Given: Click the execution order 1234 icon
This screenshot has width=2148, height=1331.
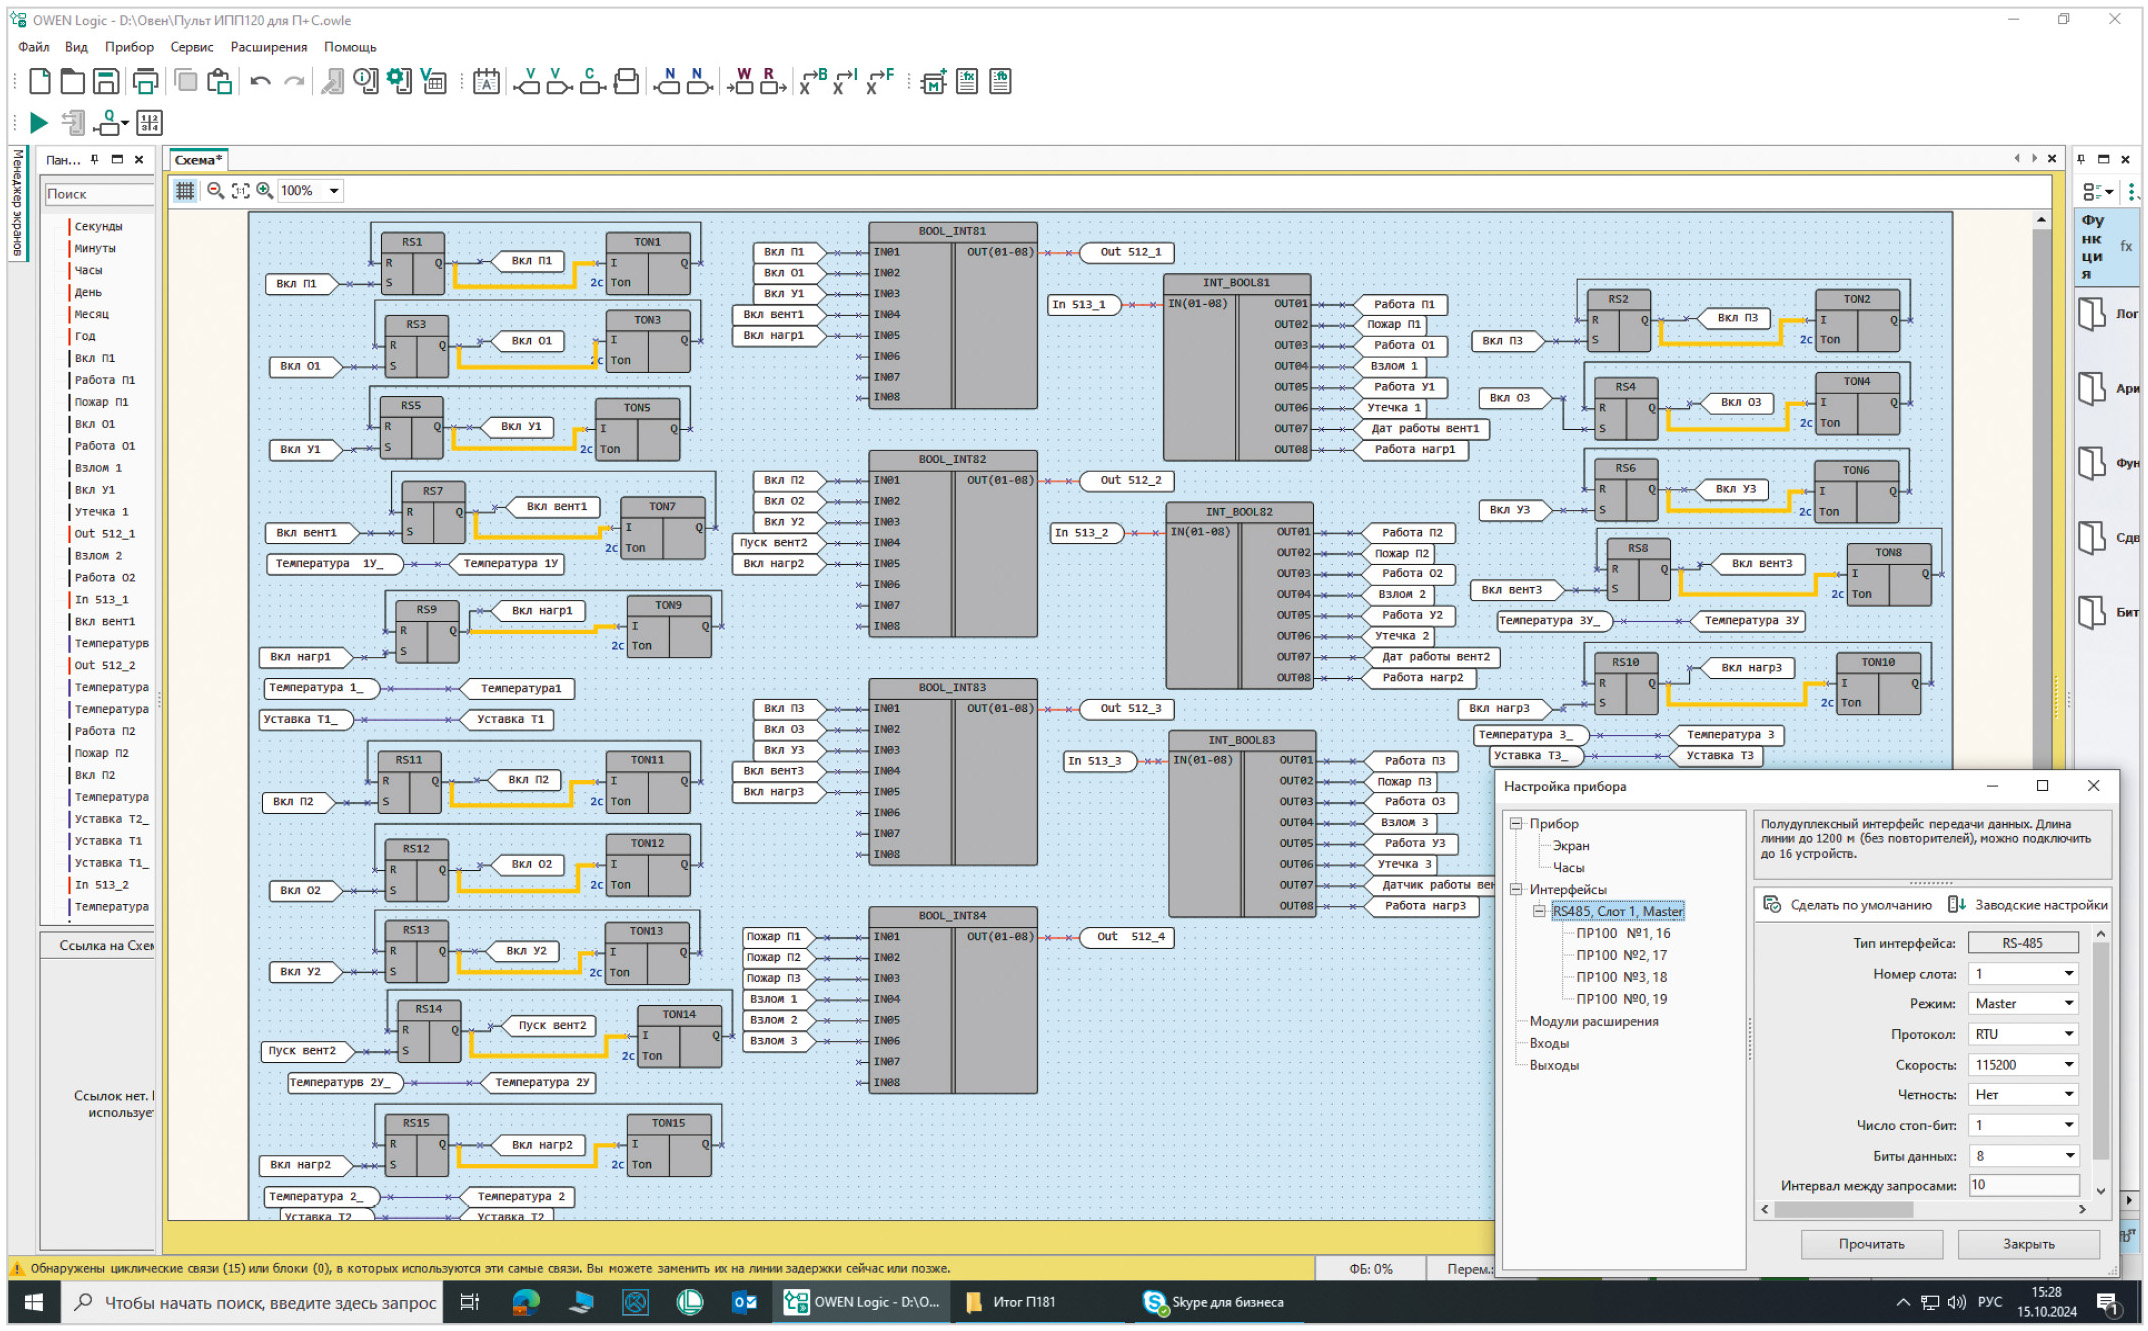Looking at the screenshot, I should tap(149, 123).
